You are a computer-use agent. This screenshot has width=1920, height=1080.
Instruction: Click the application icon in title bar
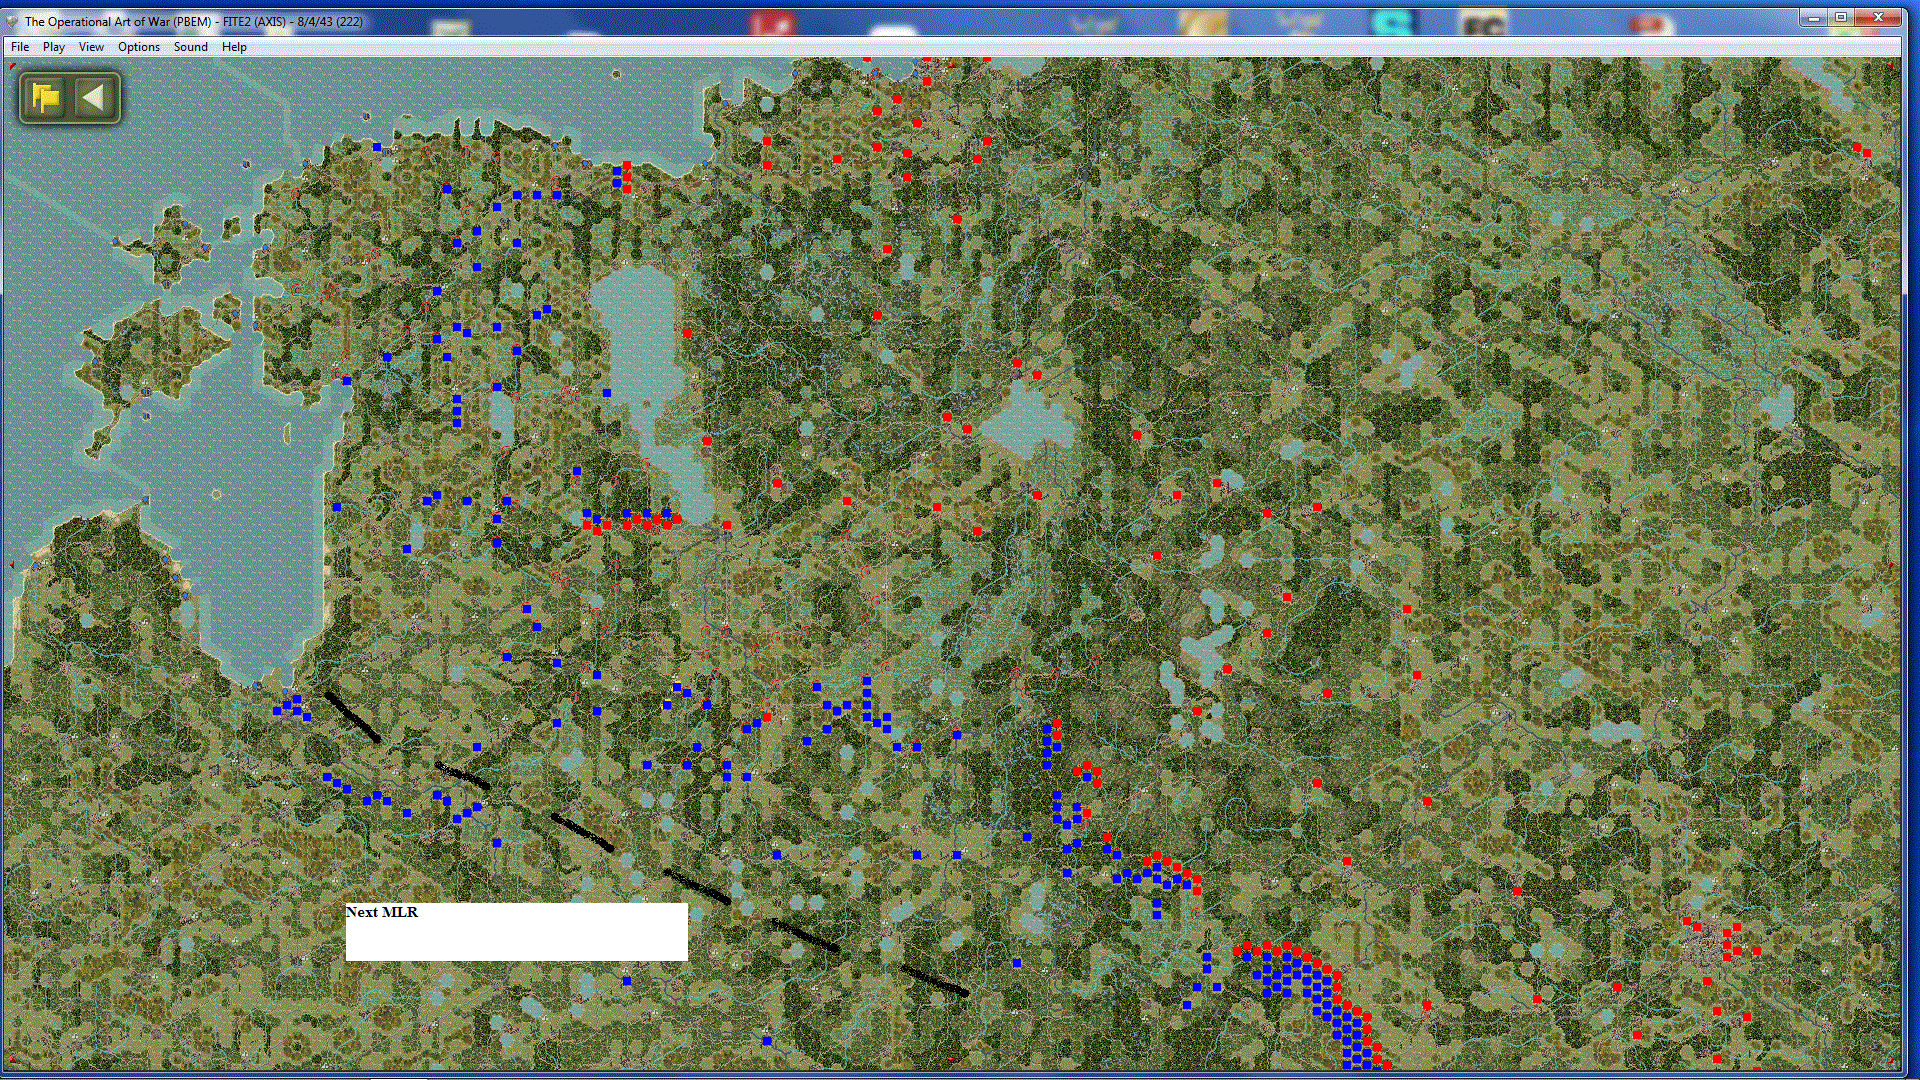pyautogui.click(x=12, y=21)
